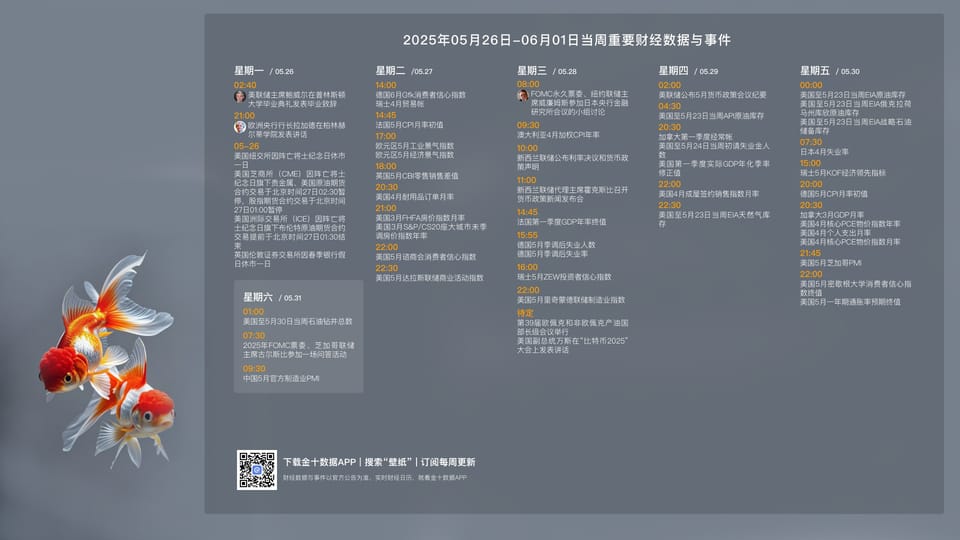Click the 待定 label on Wednesday
Viewport: 960px width, 540px height.
525,313
